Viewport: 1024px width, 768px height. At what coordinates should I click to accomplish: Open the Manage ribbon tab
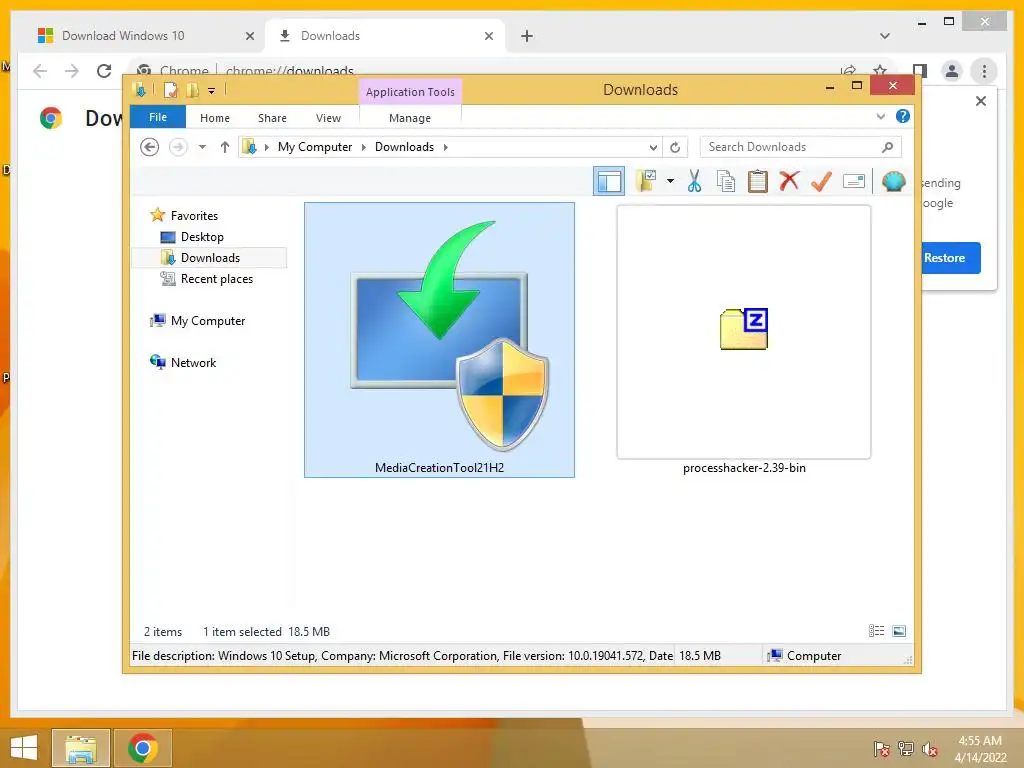point(410,118)
